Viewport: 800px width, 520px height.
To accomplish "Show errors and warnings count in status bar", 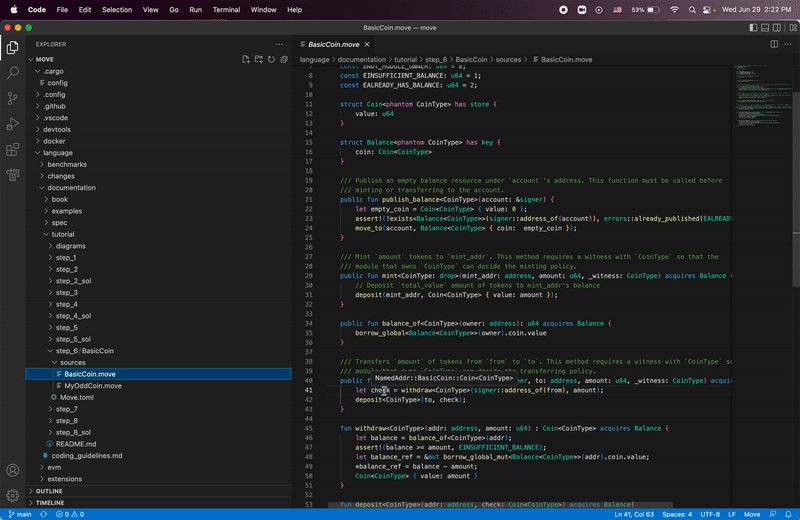I will click(x=69, y=514).
